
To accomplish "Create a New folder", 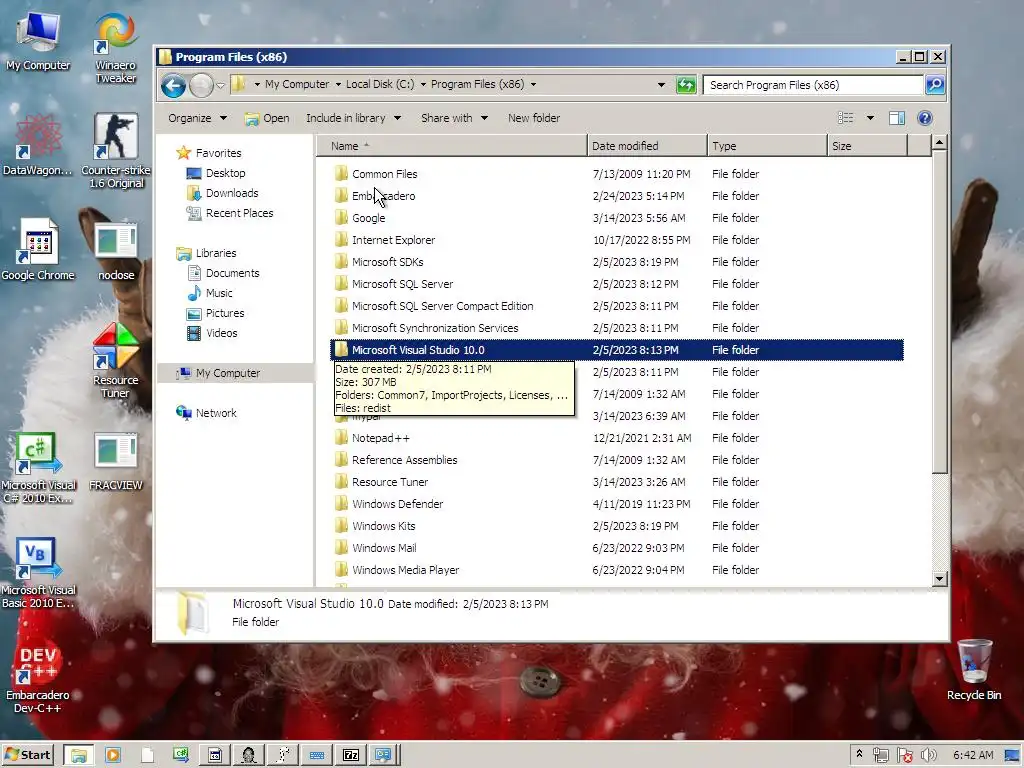I will (x=534, y=118).
